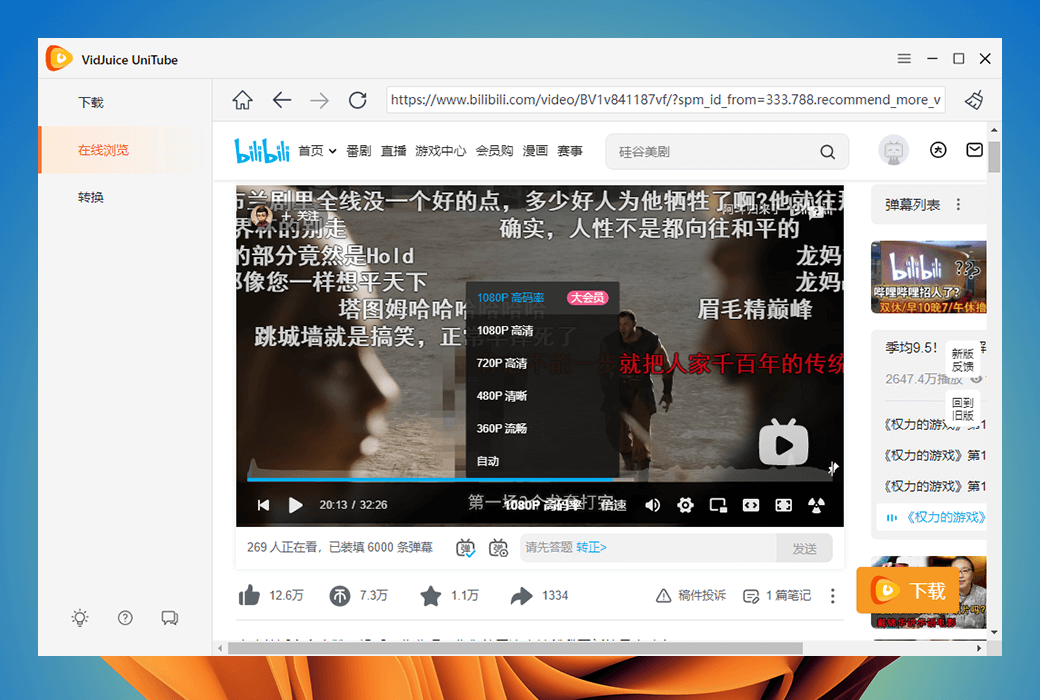Click the radiation-style icon in player bar

click(816, 505)
